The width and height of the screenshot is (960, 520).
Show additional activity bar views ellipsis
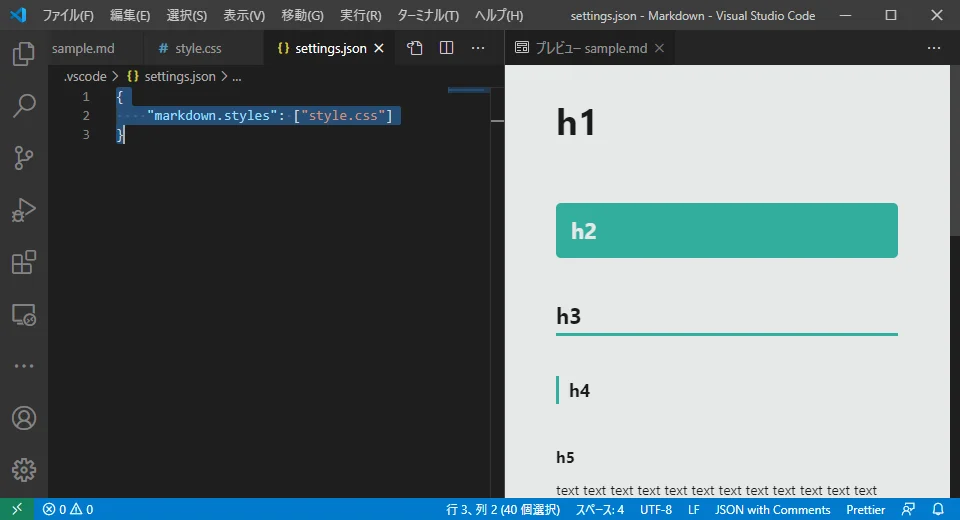[24, 366]
